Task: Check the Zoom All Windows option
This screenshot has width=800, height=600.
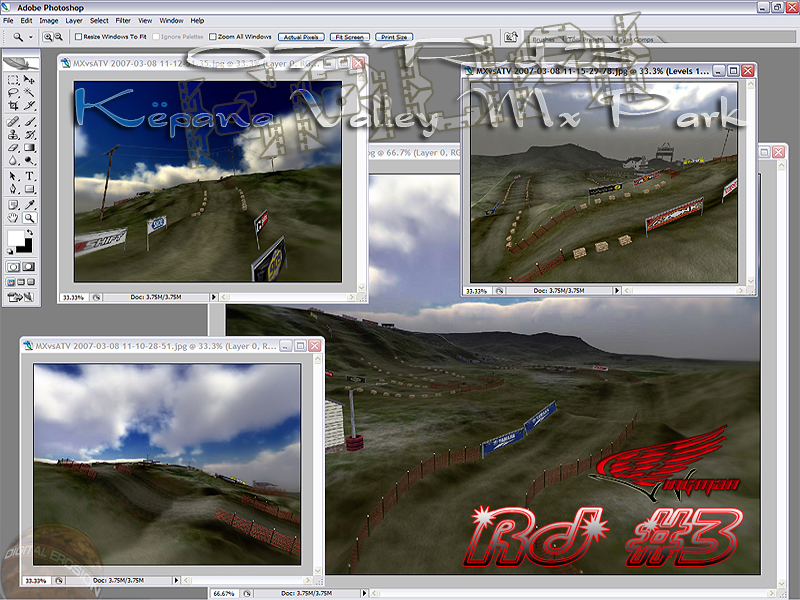Action: point(212,36)
